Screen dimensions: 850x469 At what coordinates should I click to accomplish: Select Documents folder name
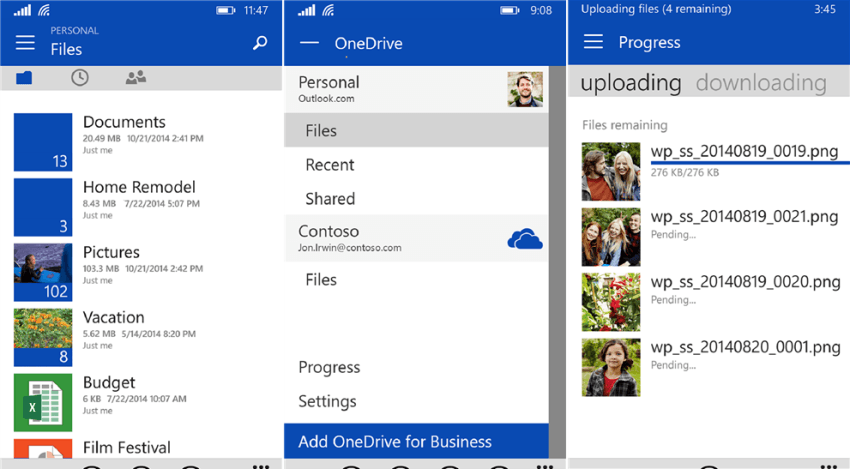124,122
